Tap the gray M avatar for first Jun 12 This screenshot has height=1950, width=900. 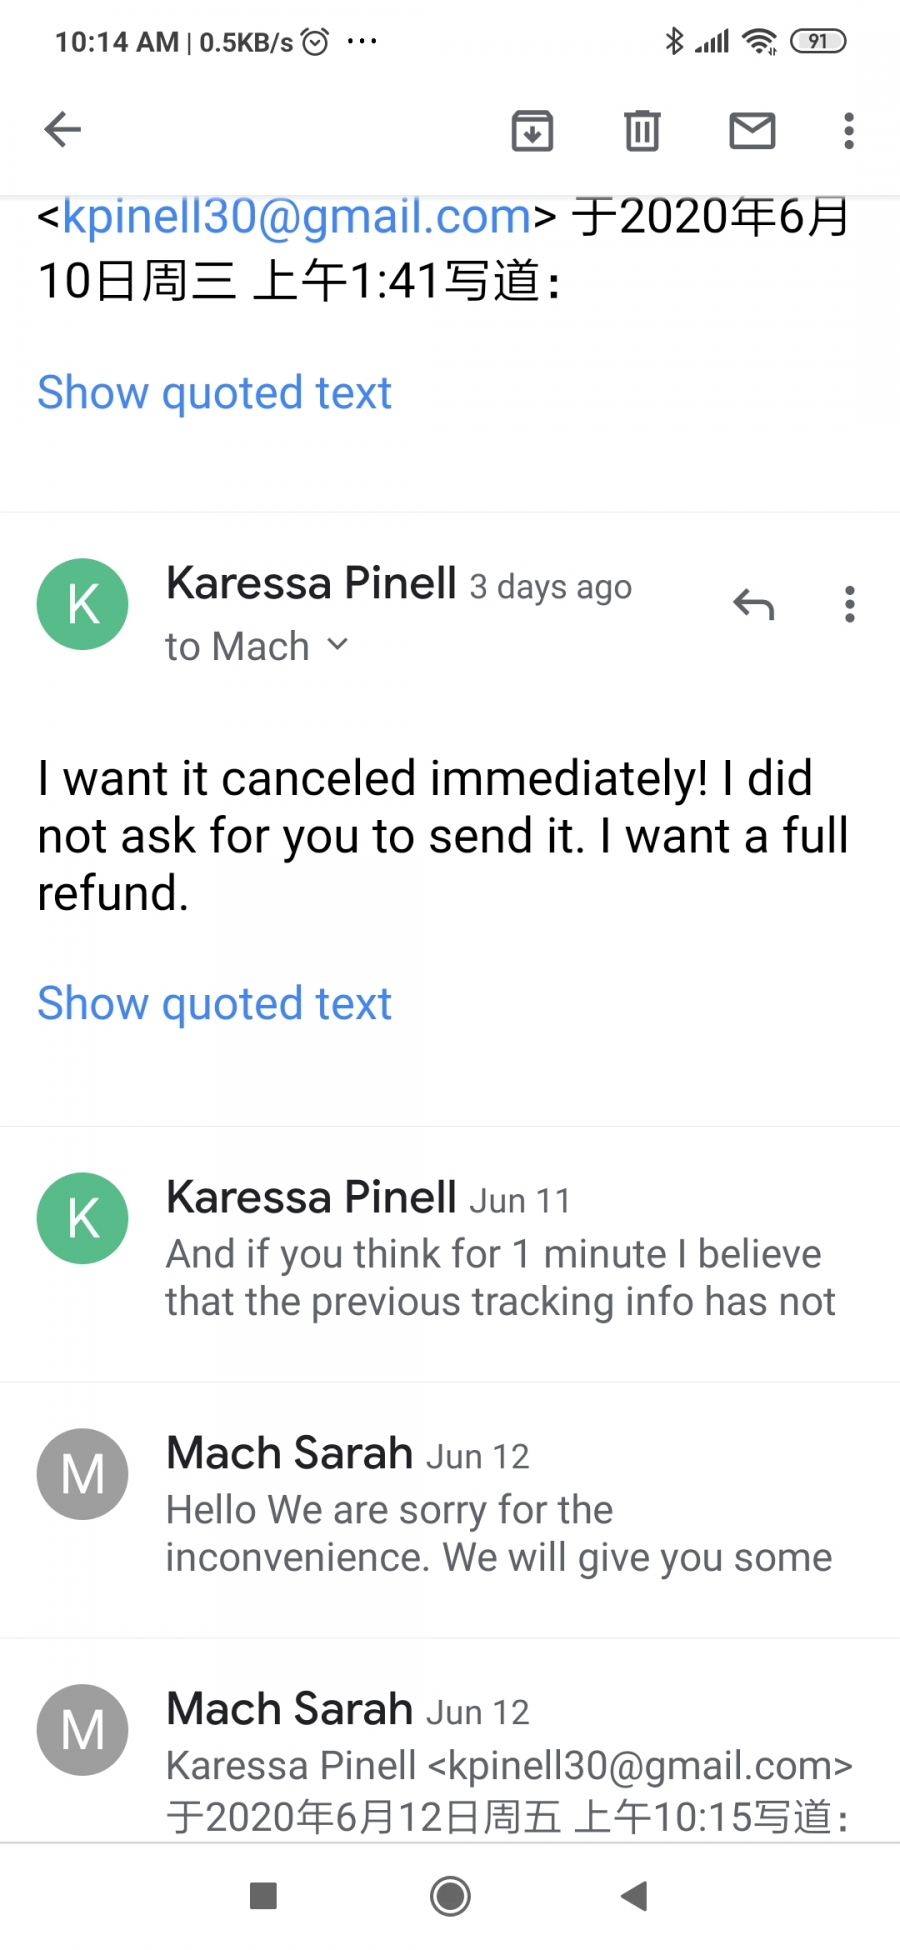tap(83, 1474)
